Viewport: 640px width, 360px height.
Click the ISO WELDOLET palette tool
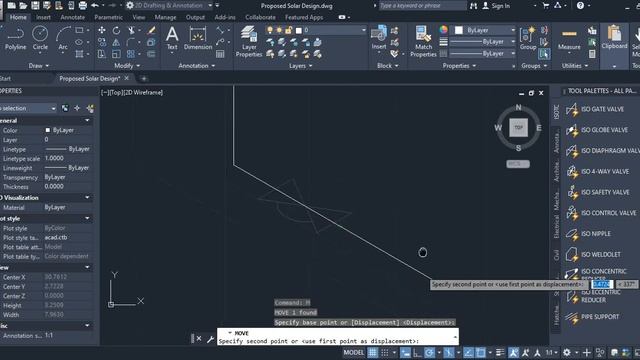click(x=593, y=254)
